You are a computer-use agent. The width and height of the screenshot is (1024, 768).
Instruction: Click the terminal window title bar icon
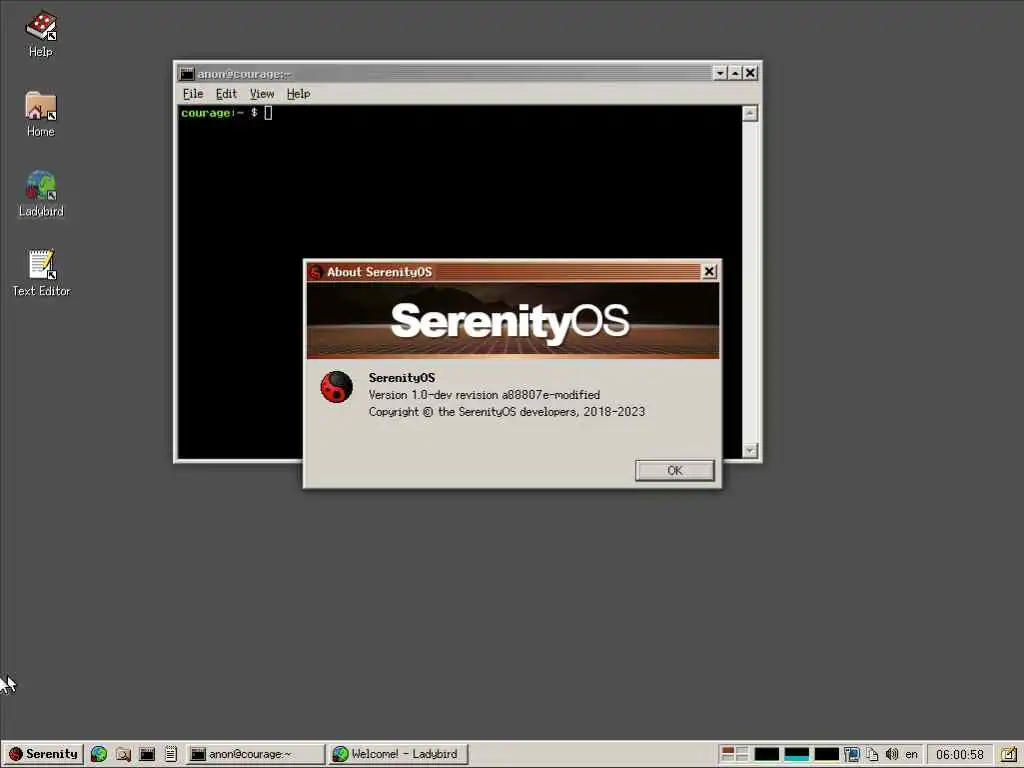pos(187,73)
